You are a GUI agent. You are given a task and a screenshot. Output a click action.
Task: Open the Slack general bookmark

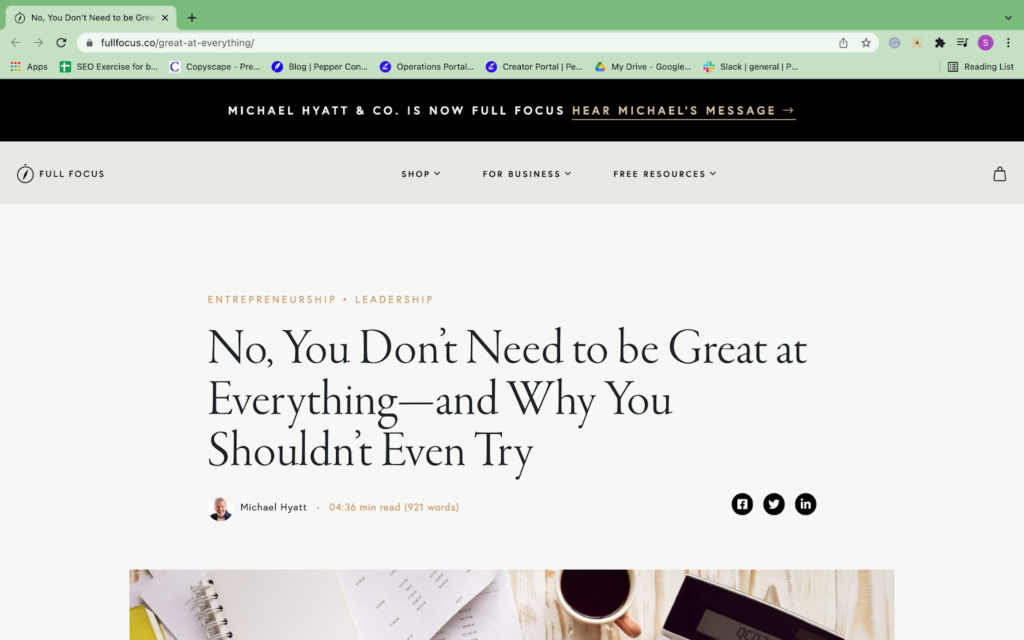coord(750,67)
